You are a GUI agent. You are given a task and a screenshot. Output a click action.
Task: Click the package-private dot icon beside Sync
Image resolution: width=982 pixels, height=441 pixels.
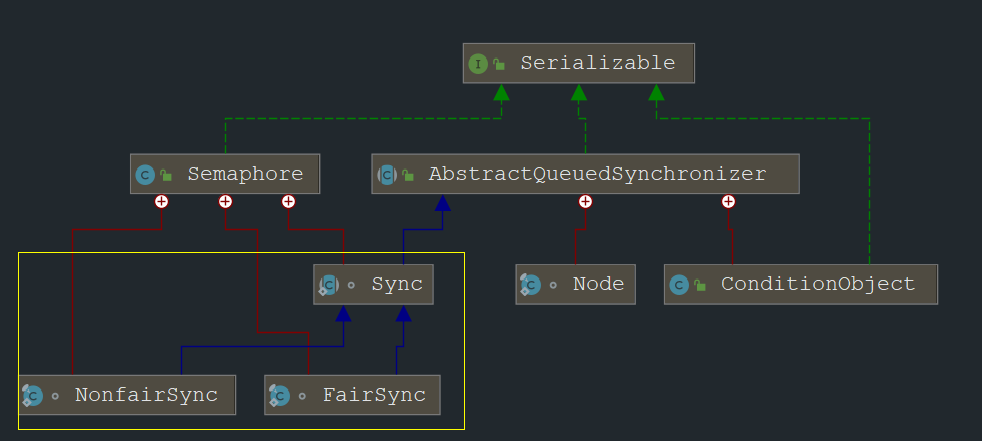351,285
